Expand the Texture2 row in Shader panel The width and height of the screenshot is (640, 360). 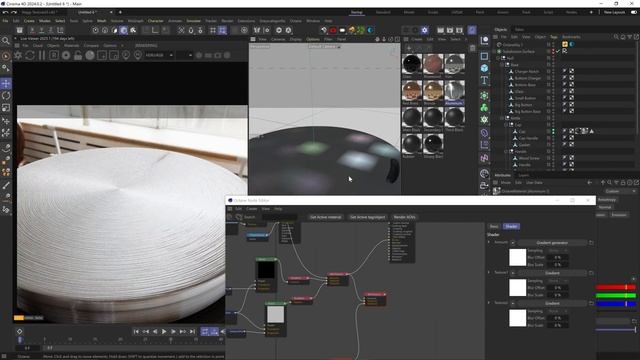(489, 303)
